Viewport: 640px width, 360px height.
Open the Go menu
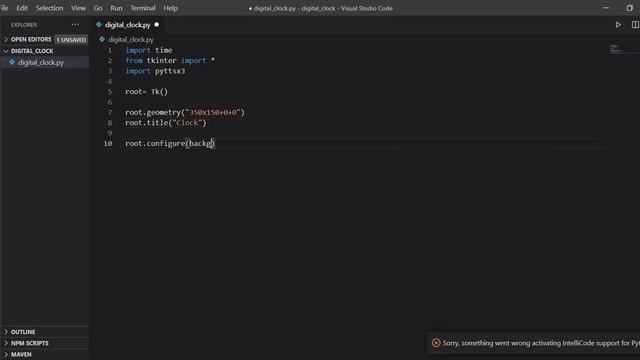(98, 8)
